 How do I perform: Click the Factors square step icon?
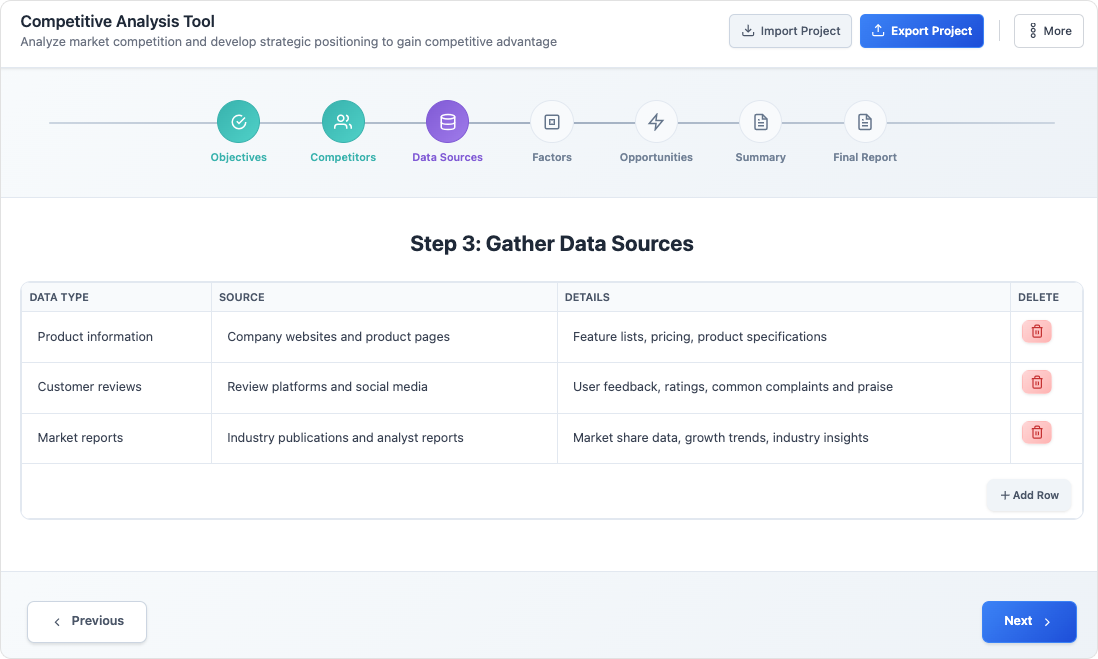552,122
